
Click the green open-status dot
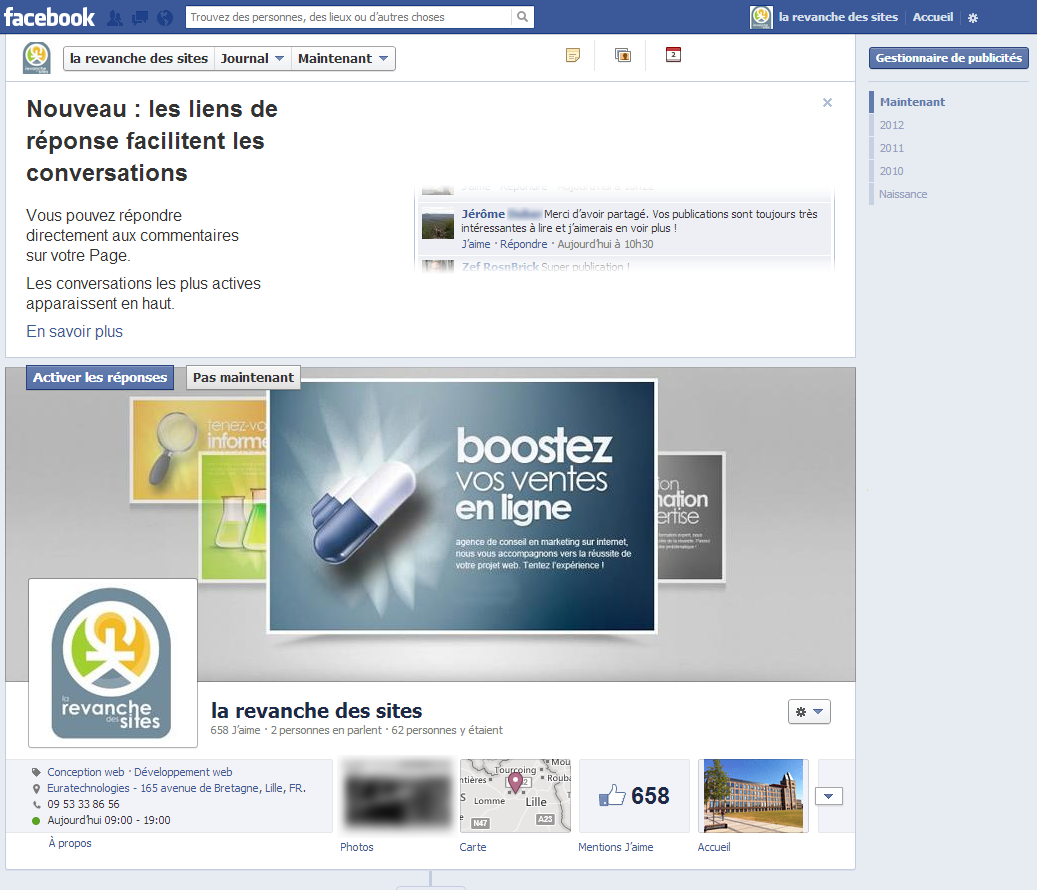[x=36, y=821]
